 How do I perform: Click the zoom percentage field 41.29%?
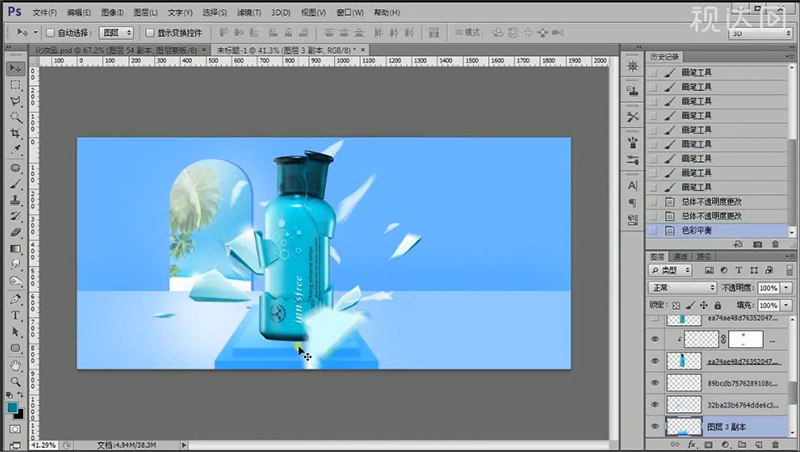tap(44, 445)
